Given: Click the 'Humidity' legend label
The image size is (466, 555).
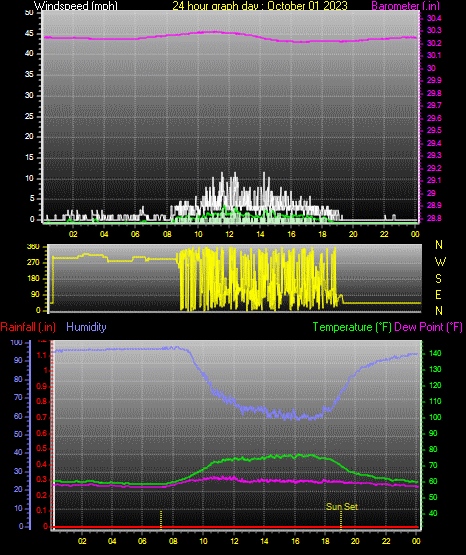Looking at the screenshot, I should [x=86, y=327].
